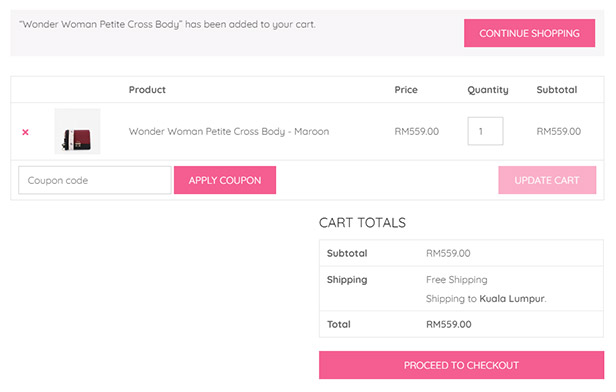Click the added-to-cart notification message
Viewport: 616px width, 392px height.
pyautogui.click(x=167, y=24)
